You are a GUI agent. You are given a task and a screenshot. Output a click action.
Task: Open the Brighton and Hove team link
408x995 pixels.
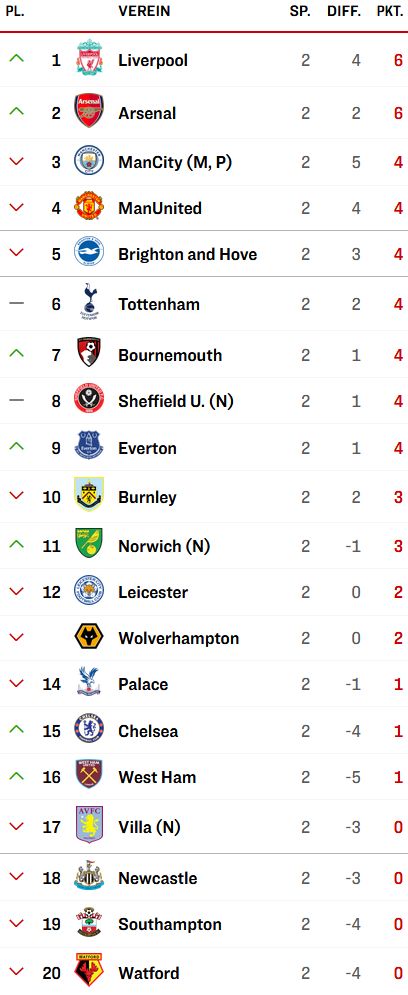coord(188,254)
